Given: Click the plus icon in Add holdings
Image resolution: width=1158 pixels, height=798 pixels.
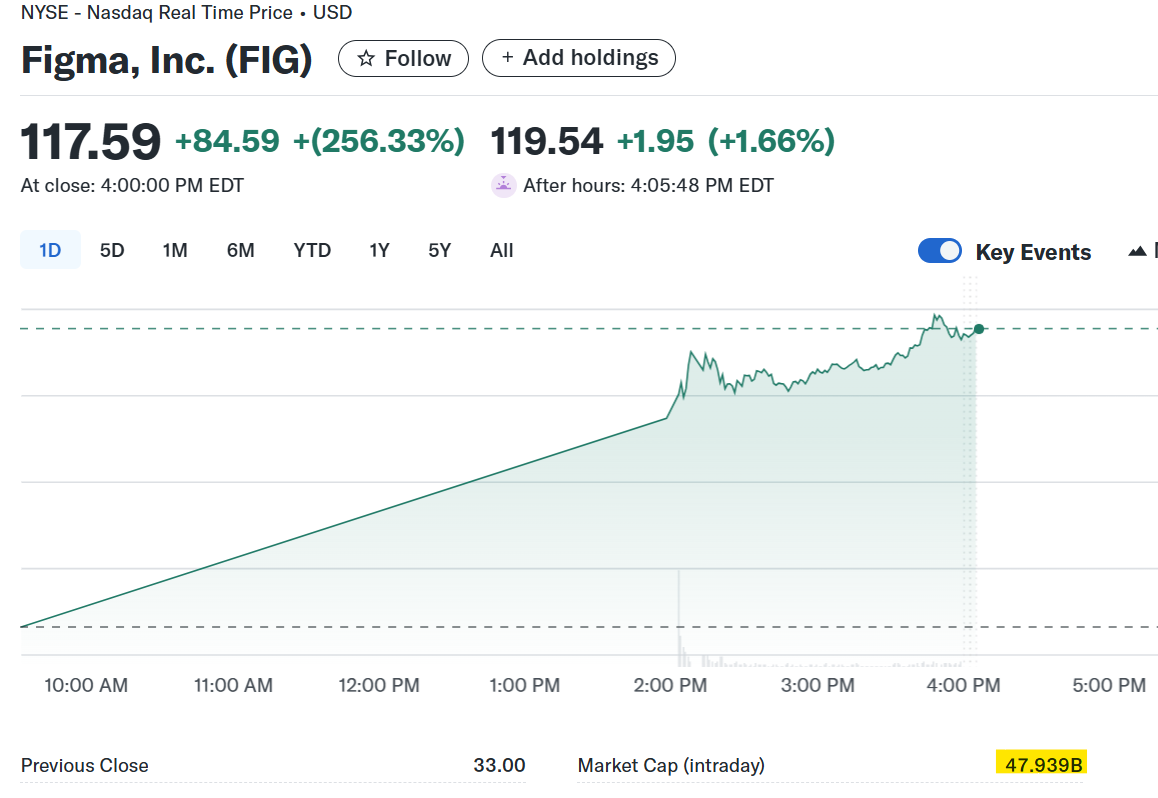Looking at the screenshot, I should coord(507,57).
